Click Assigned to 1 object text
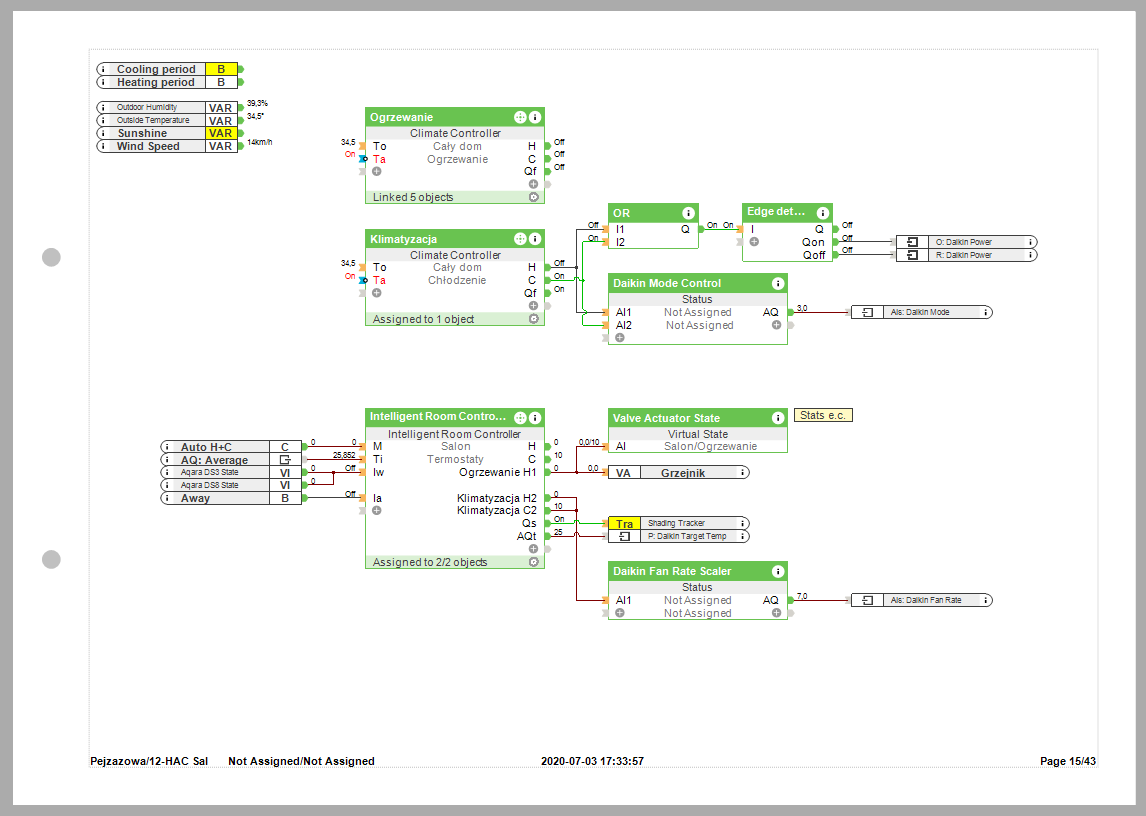Viewport: 1146px width, 816px height. click(x=423, y=320)
